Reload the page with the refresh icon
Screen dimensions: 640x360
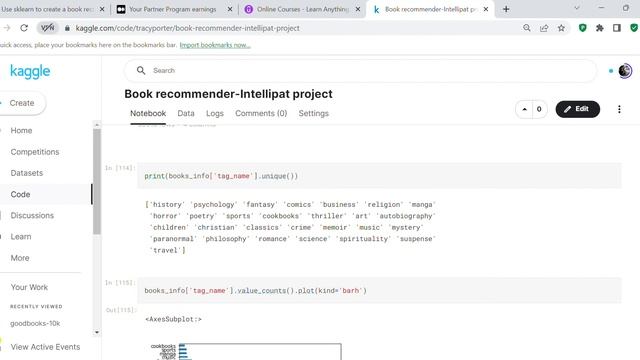click(24, 28)
